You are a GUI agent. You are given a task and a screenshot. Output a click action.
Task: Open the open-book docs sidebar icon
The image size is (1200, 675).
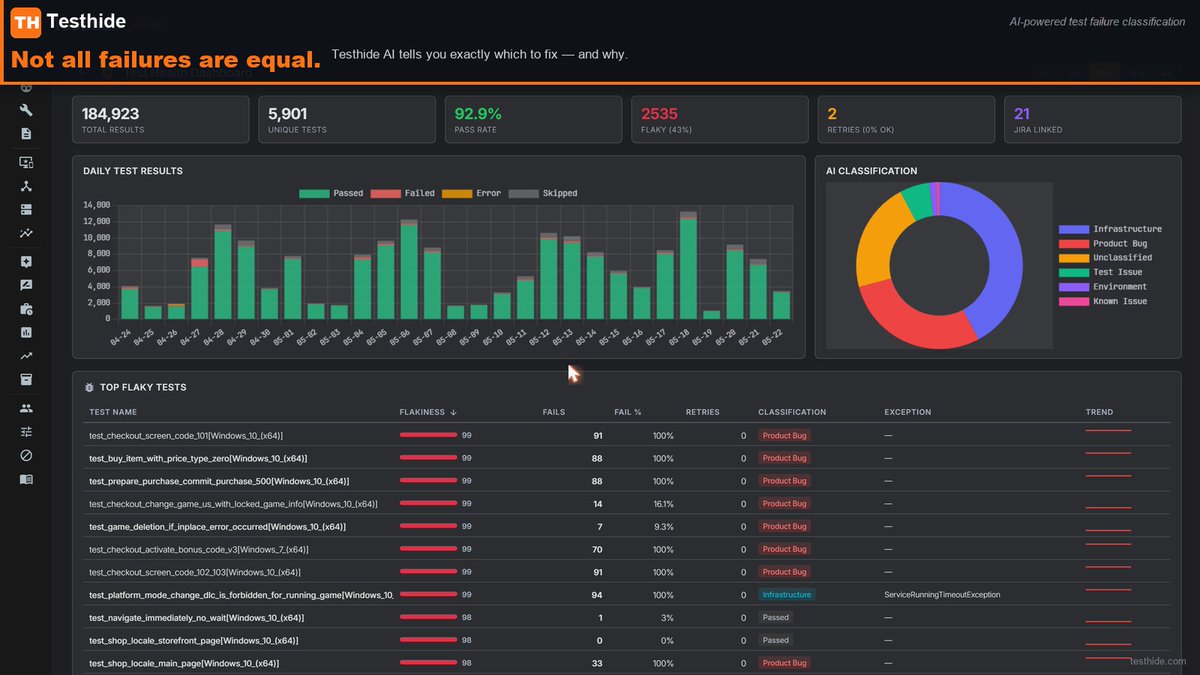27,479
